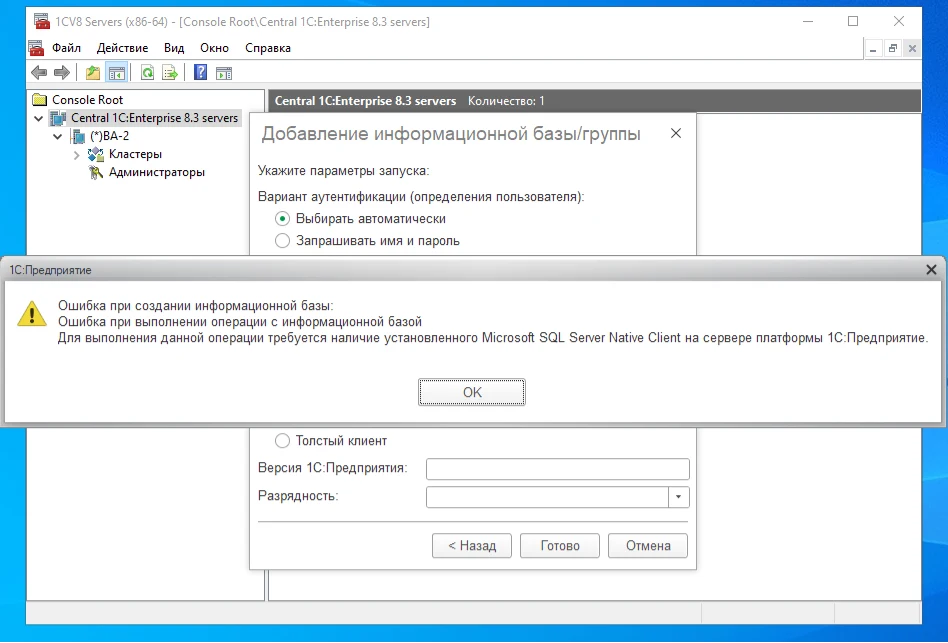
Task: Click the Console Root folder icon
Action: pyautogui.click(x=40, y=100)
